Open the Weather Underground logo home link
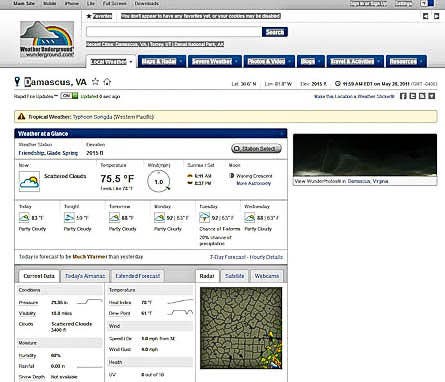 click(x=47, y=39)
